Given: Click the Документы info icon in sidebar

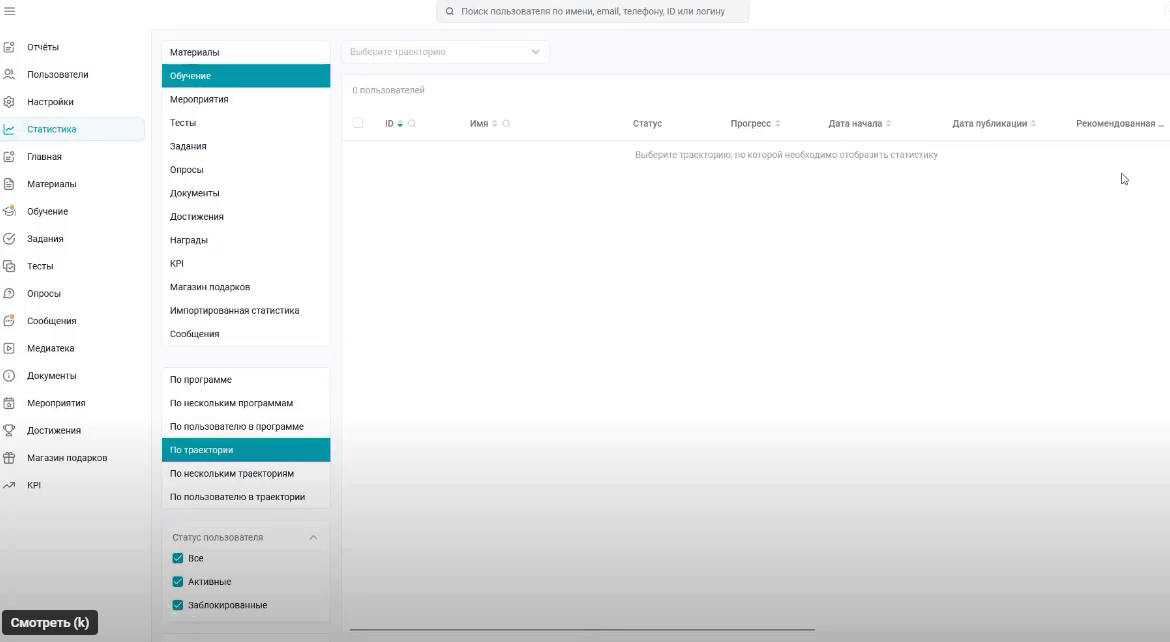Looking at the screenshot, I should point(9,375).
